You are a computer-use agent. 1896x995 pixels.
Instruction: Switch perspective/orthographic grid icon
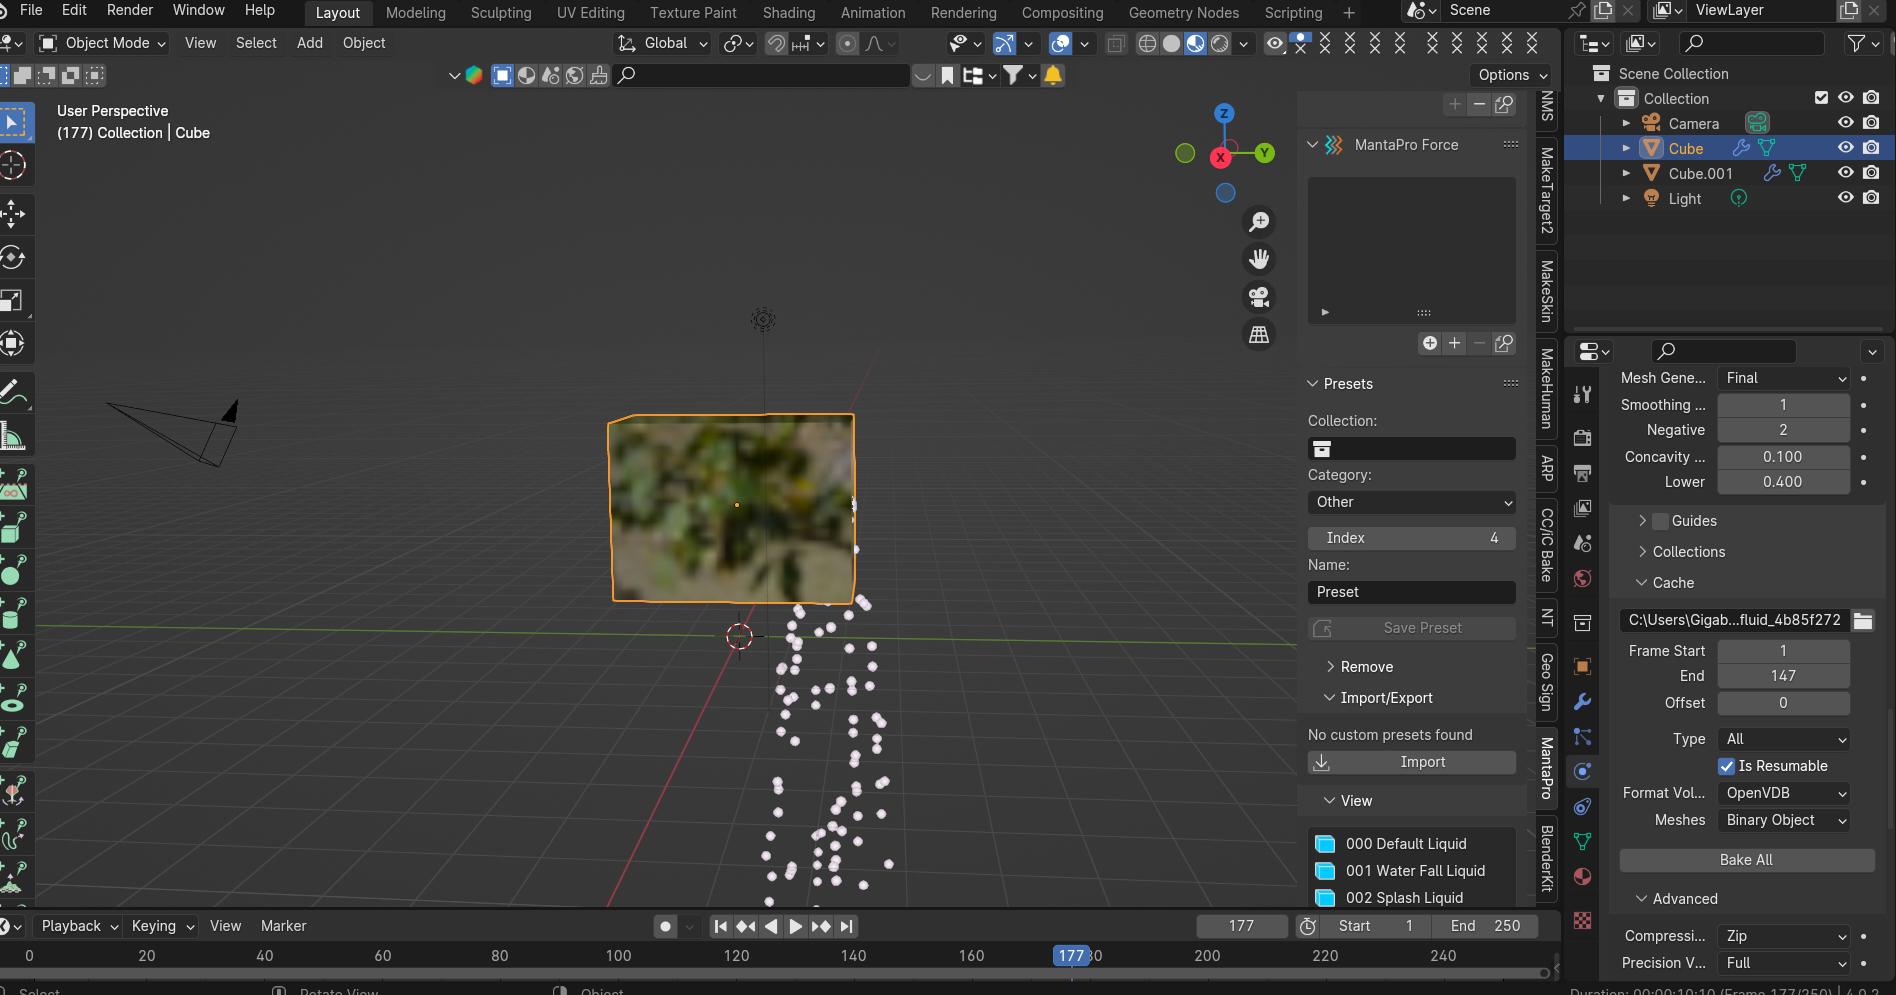tap(1259, 335)
